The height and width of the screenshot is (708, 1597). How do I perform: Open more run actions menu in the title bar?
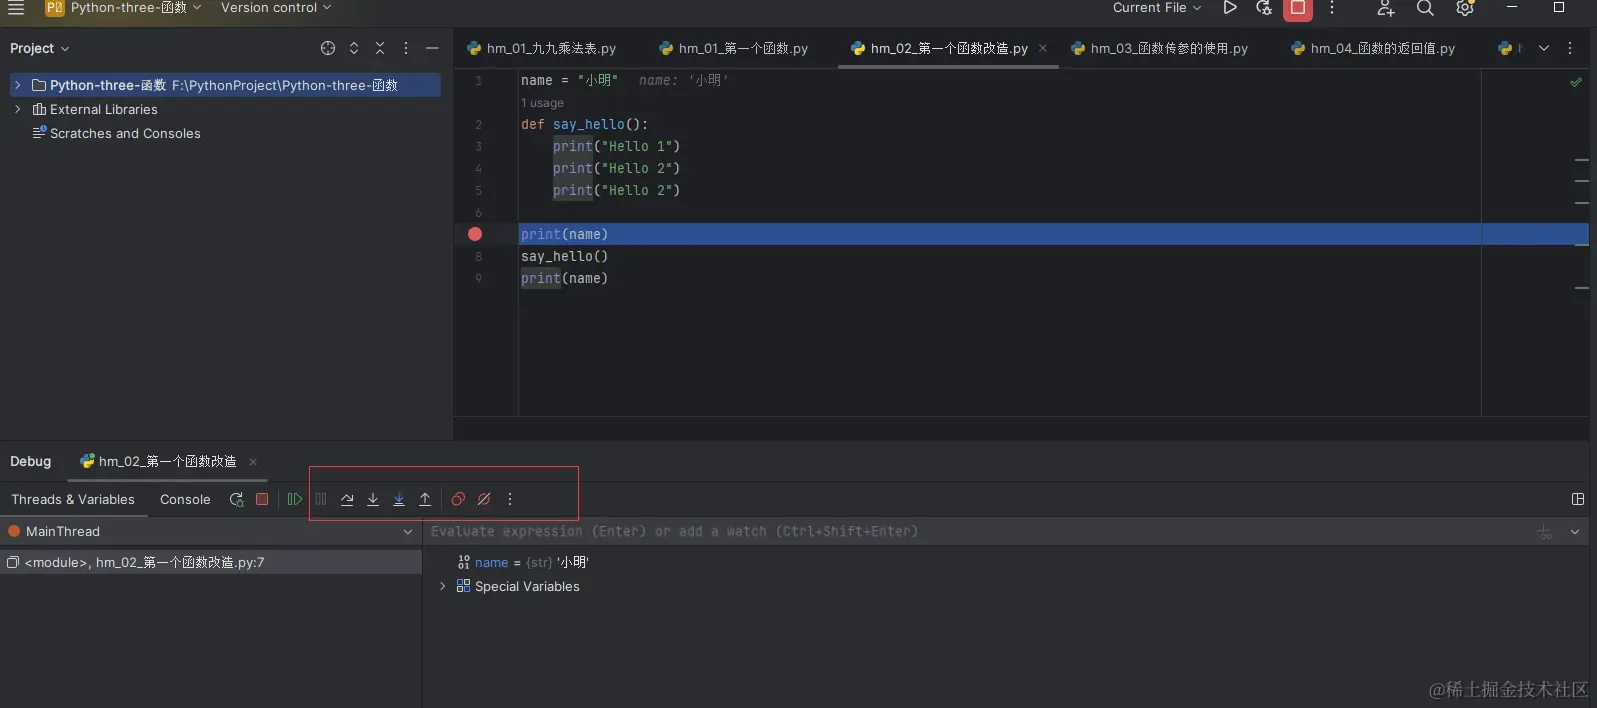pos(1332,8)
